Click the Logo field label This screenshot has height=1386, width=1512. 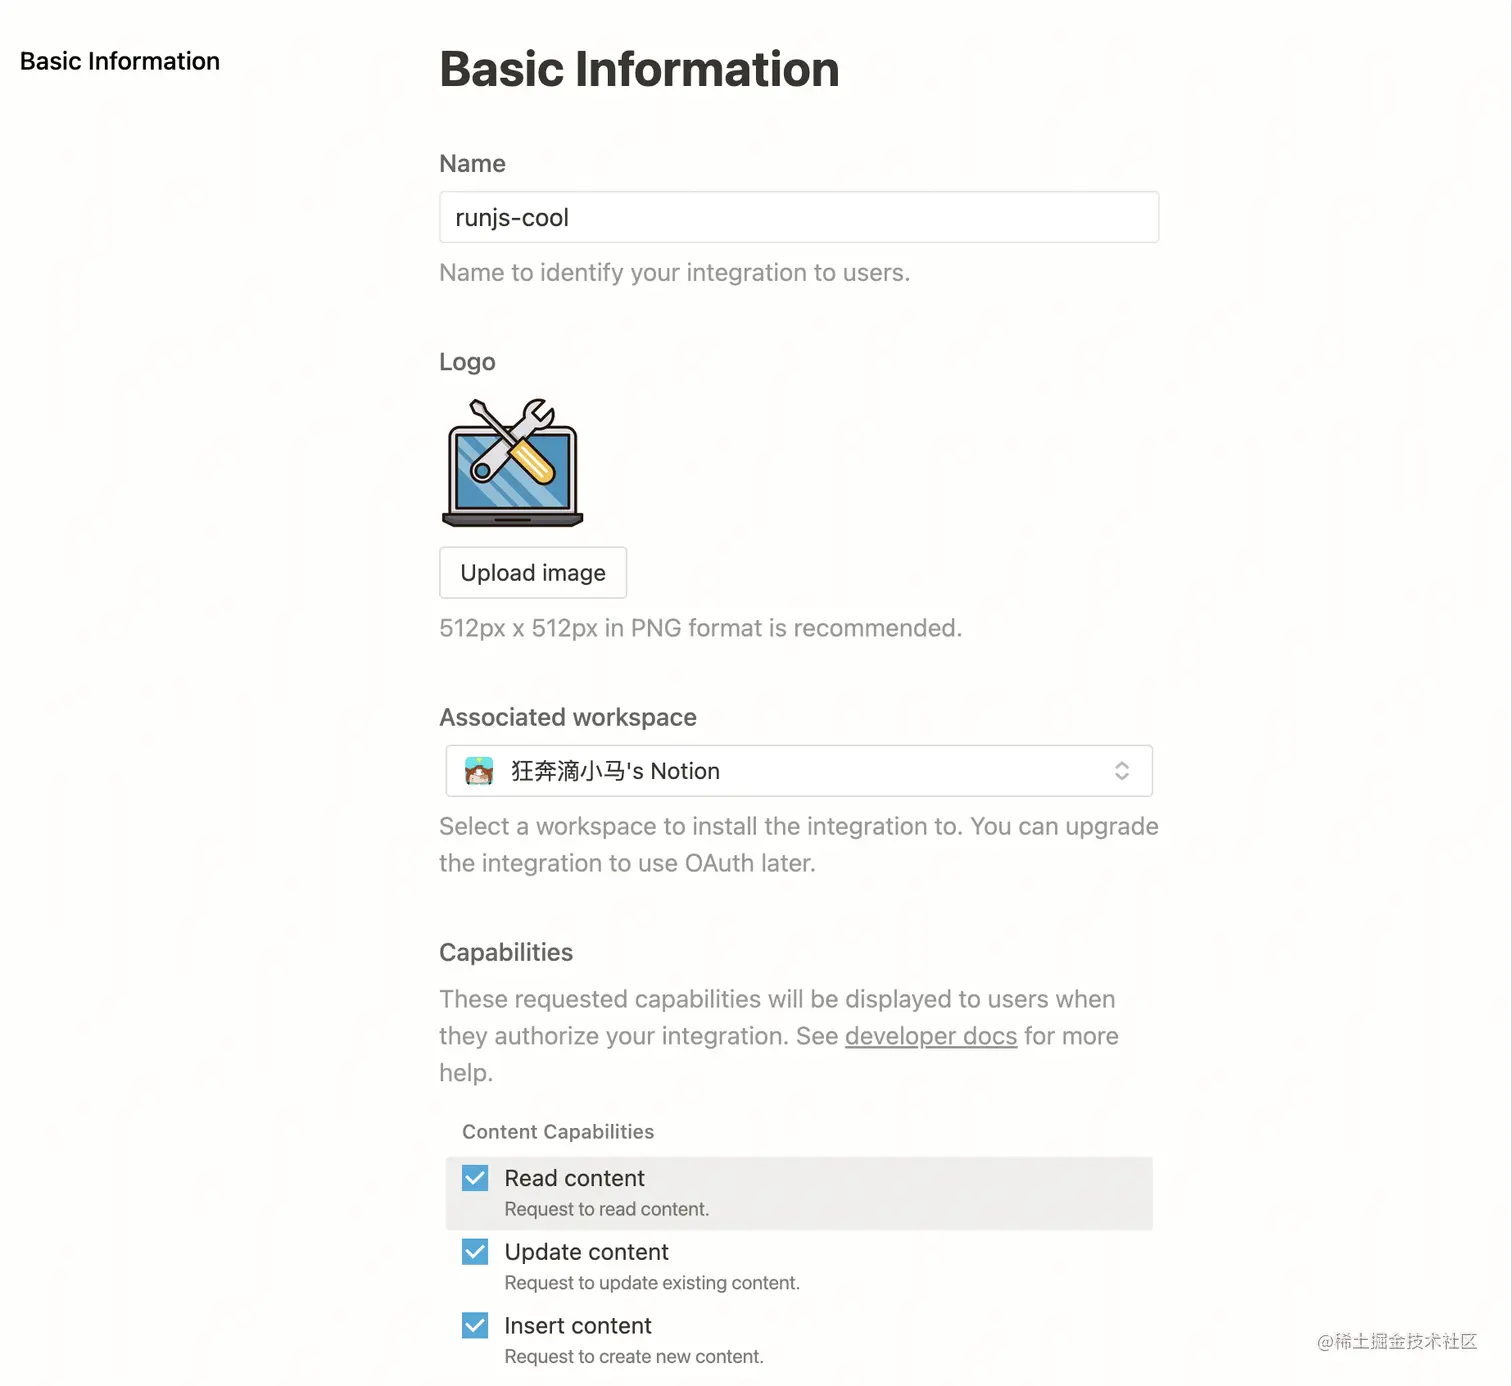(x=467, y=362)
